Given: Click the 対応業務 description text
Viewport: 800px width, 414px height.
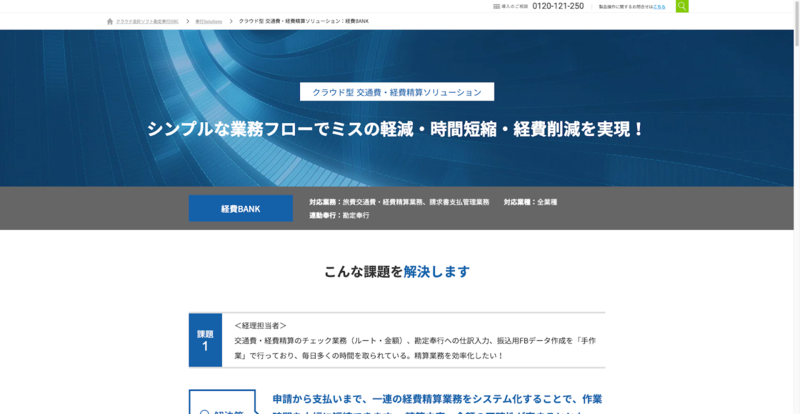Looking at the screenshot, I should coord(399,202).
